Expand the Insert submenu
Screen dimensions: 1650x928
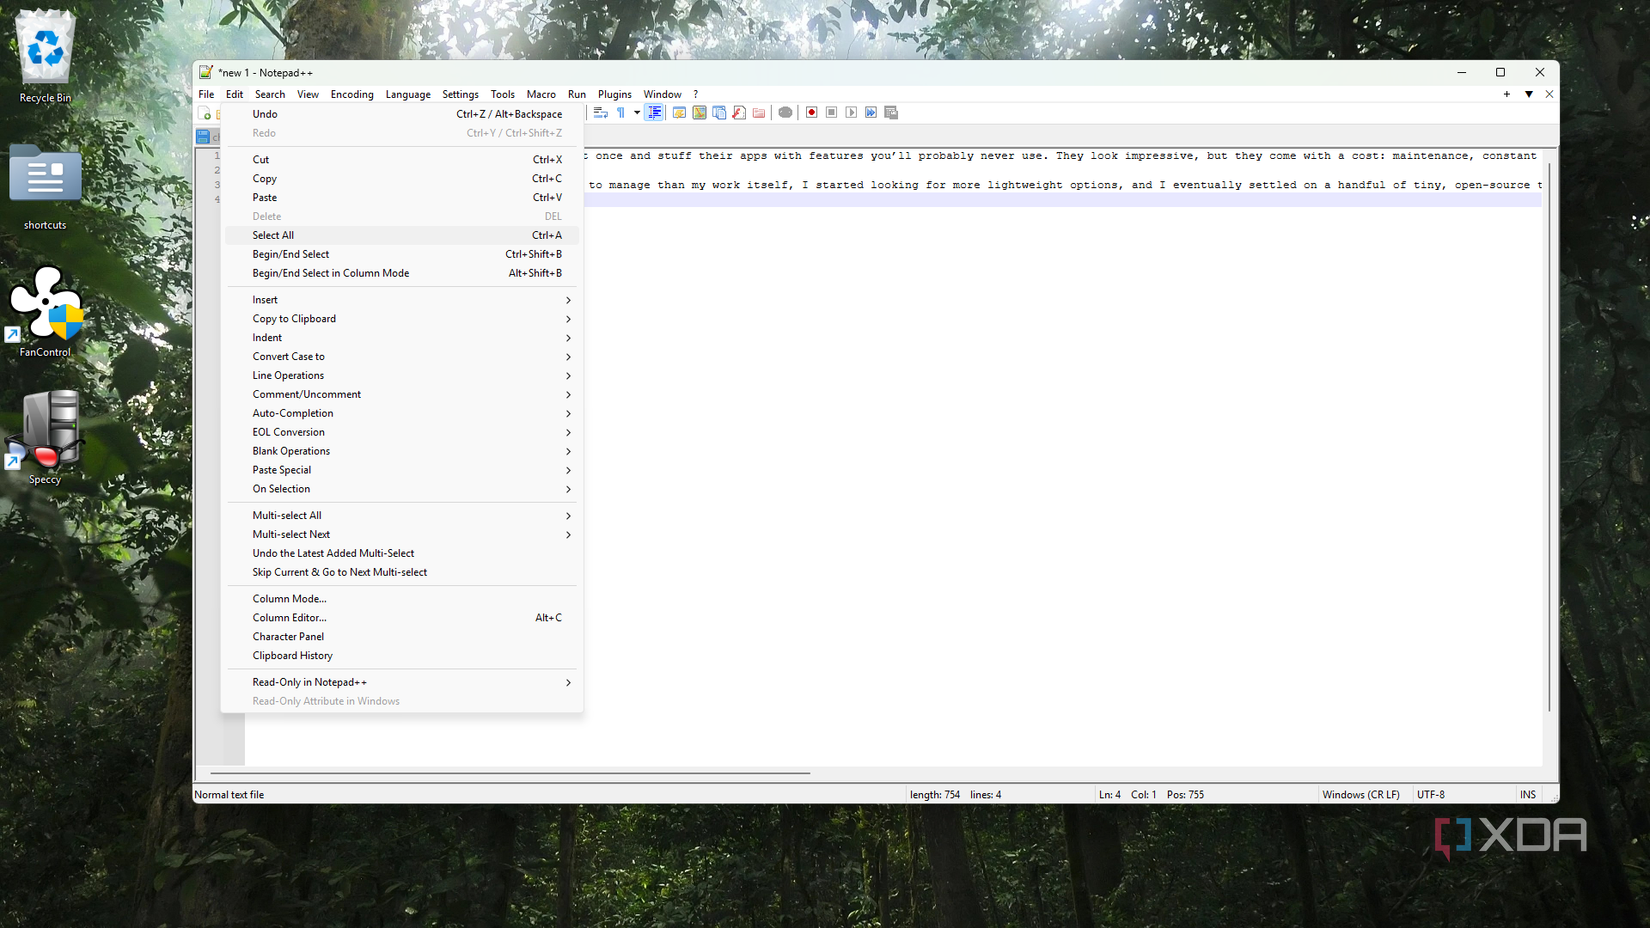[x=402, y=300]
